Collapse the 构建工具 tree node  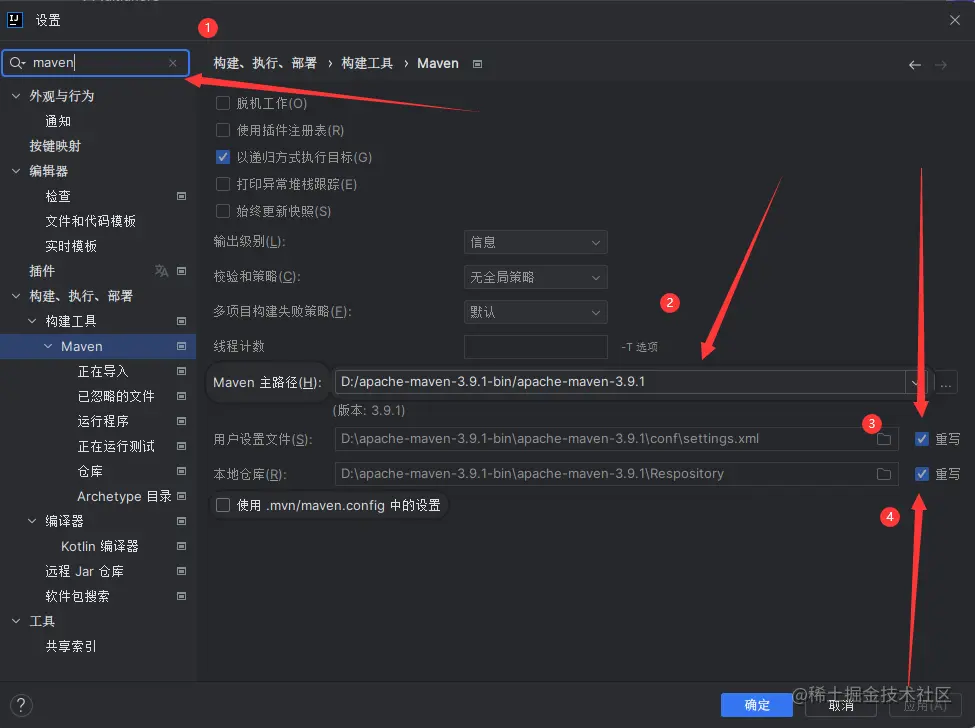pyautogui.click(x=32, y=321)
